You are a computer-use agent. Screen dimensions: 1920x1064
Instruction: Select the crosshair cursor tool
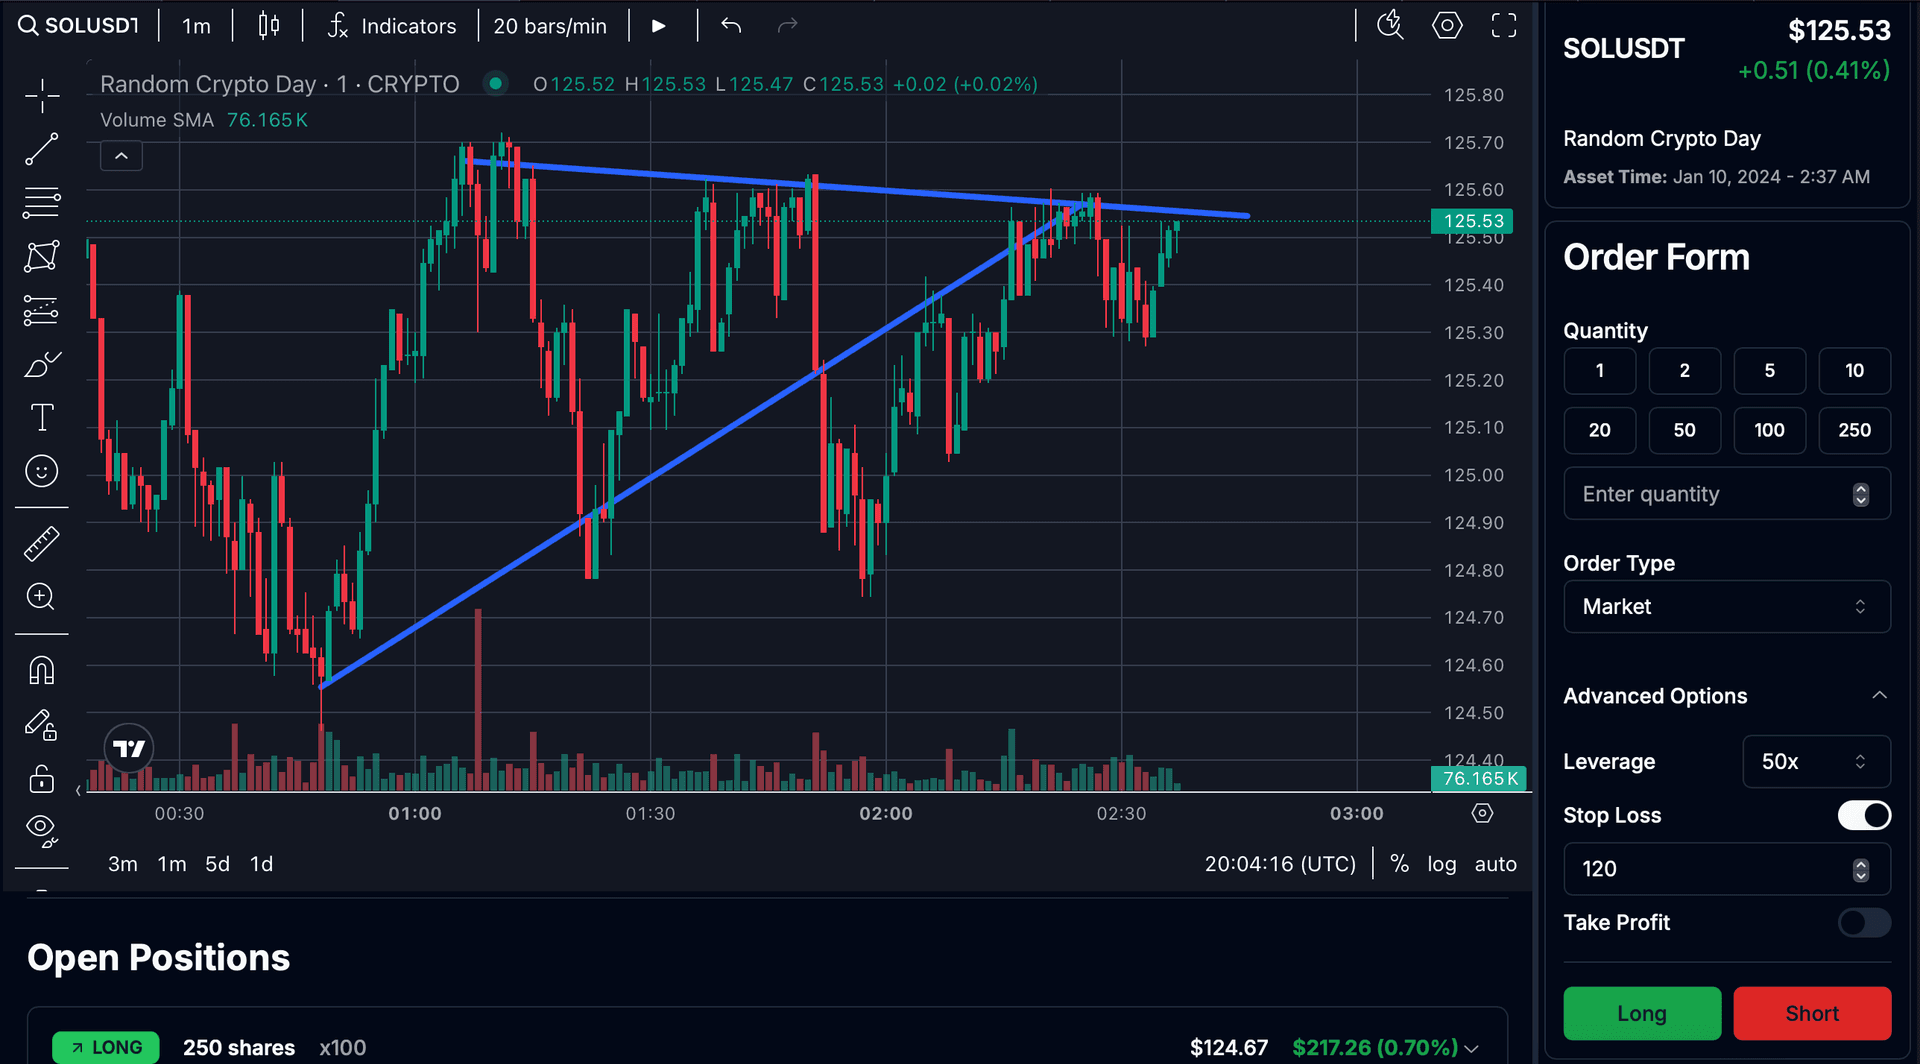point(42,96)
